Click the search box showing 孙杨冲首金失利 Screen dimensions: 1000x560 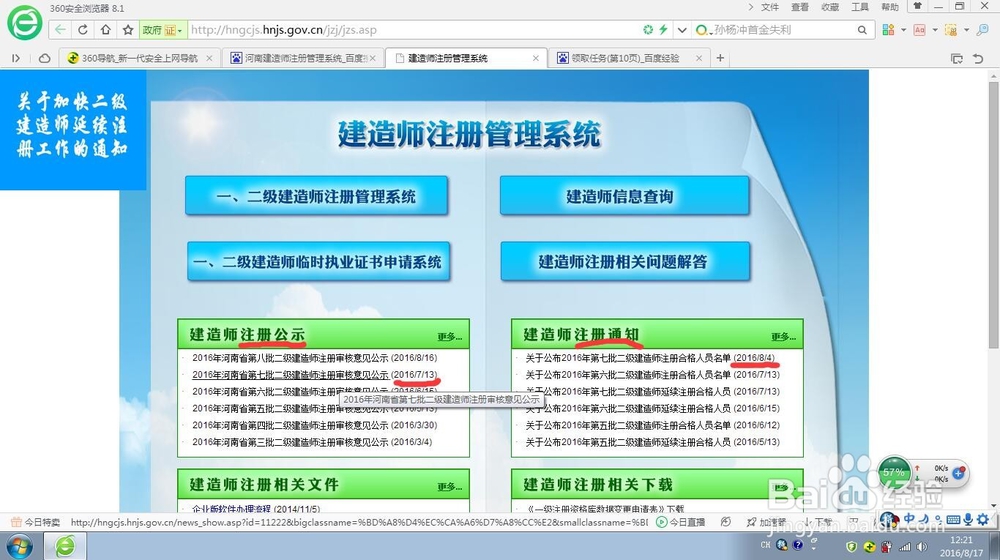click(x=783, y=29)
